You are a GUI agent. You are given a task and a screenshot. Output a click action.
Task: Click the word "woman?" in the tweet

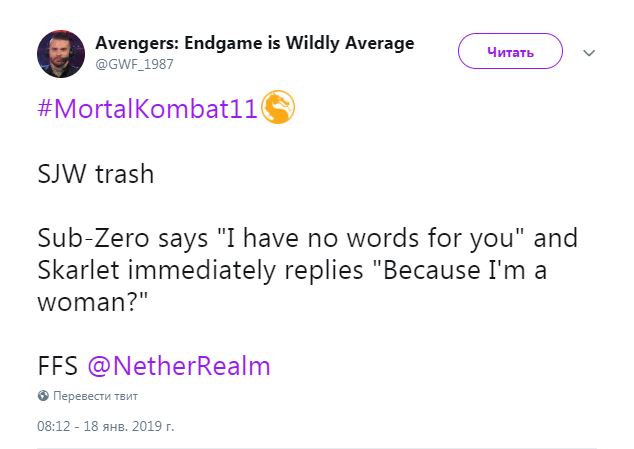tap(93, 302)
